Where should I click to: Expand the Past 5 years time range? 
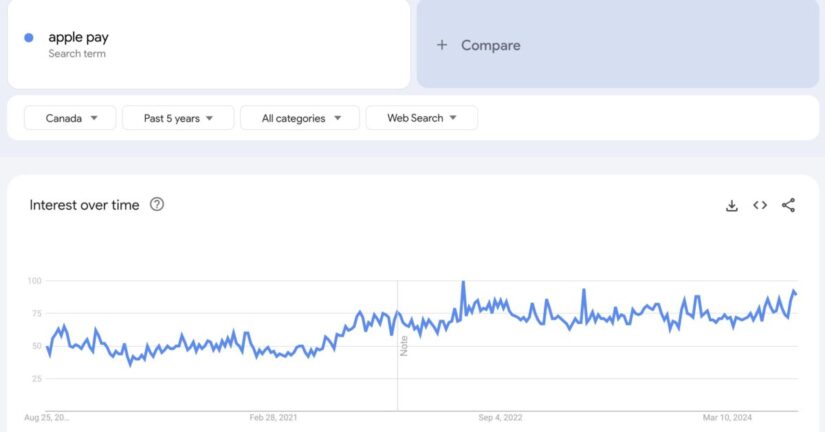[178, 118]
